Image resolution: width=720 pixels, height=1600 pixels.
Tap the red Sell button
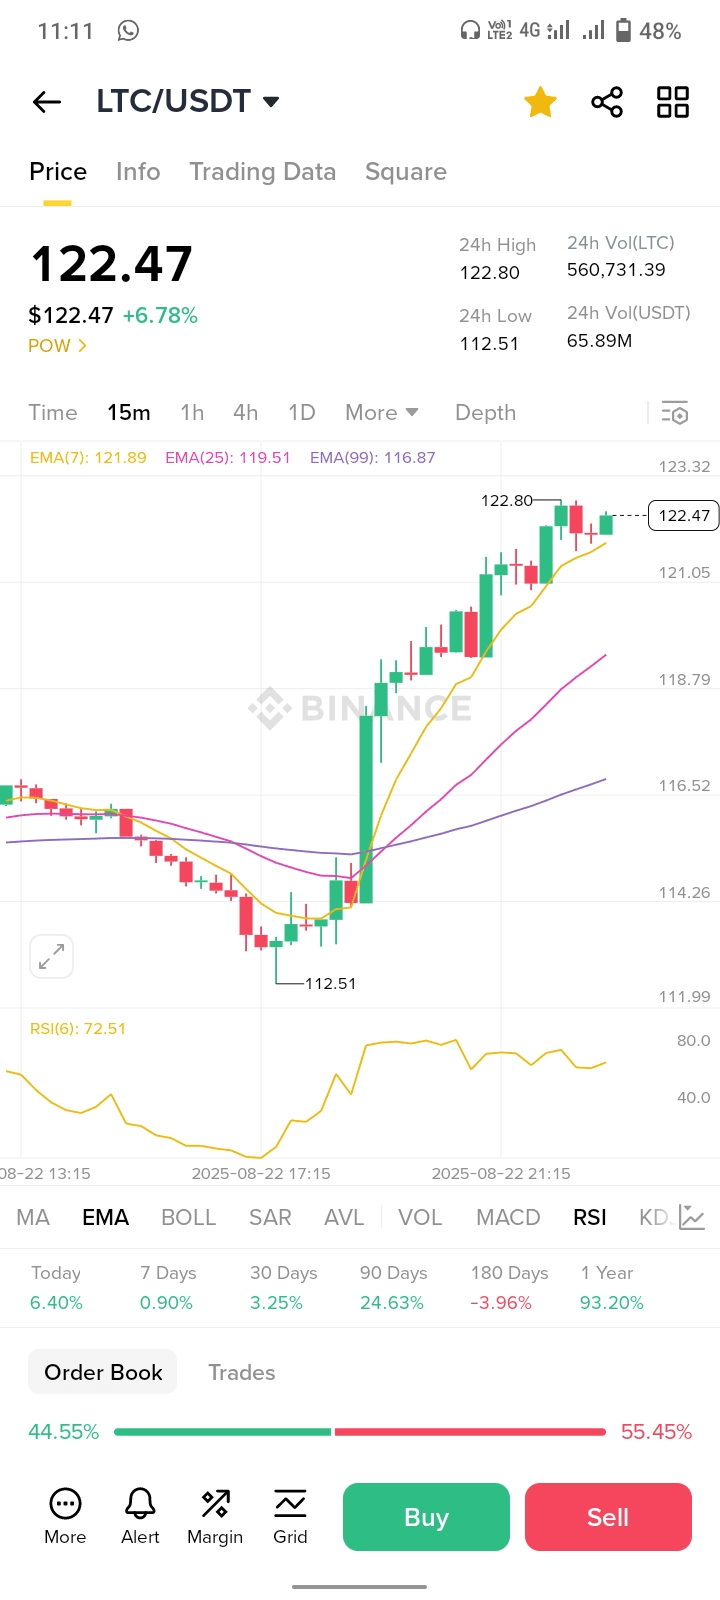[608, 1517]
